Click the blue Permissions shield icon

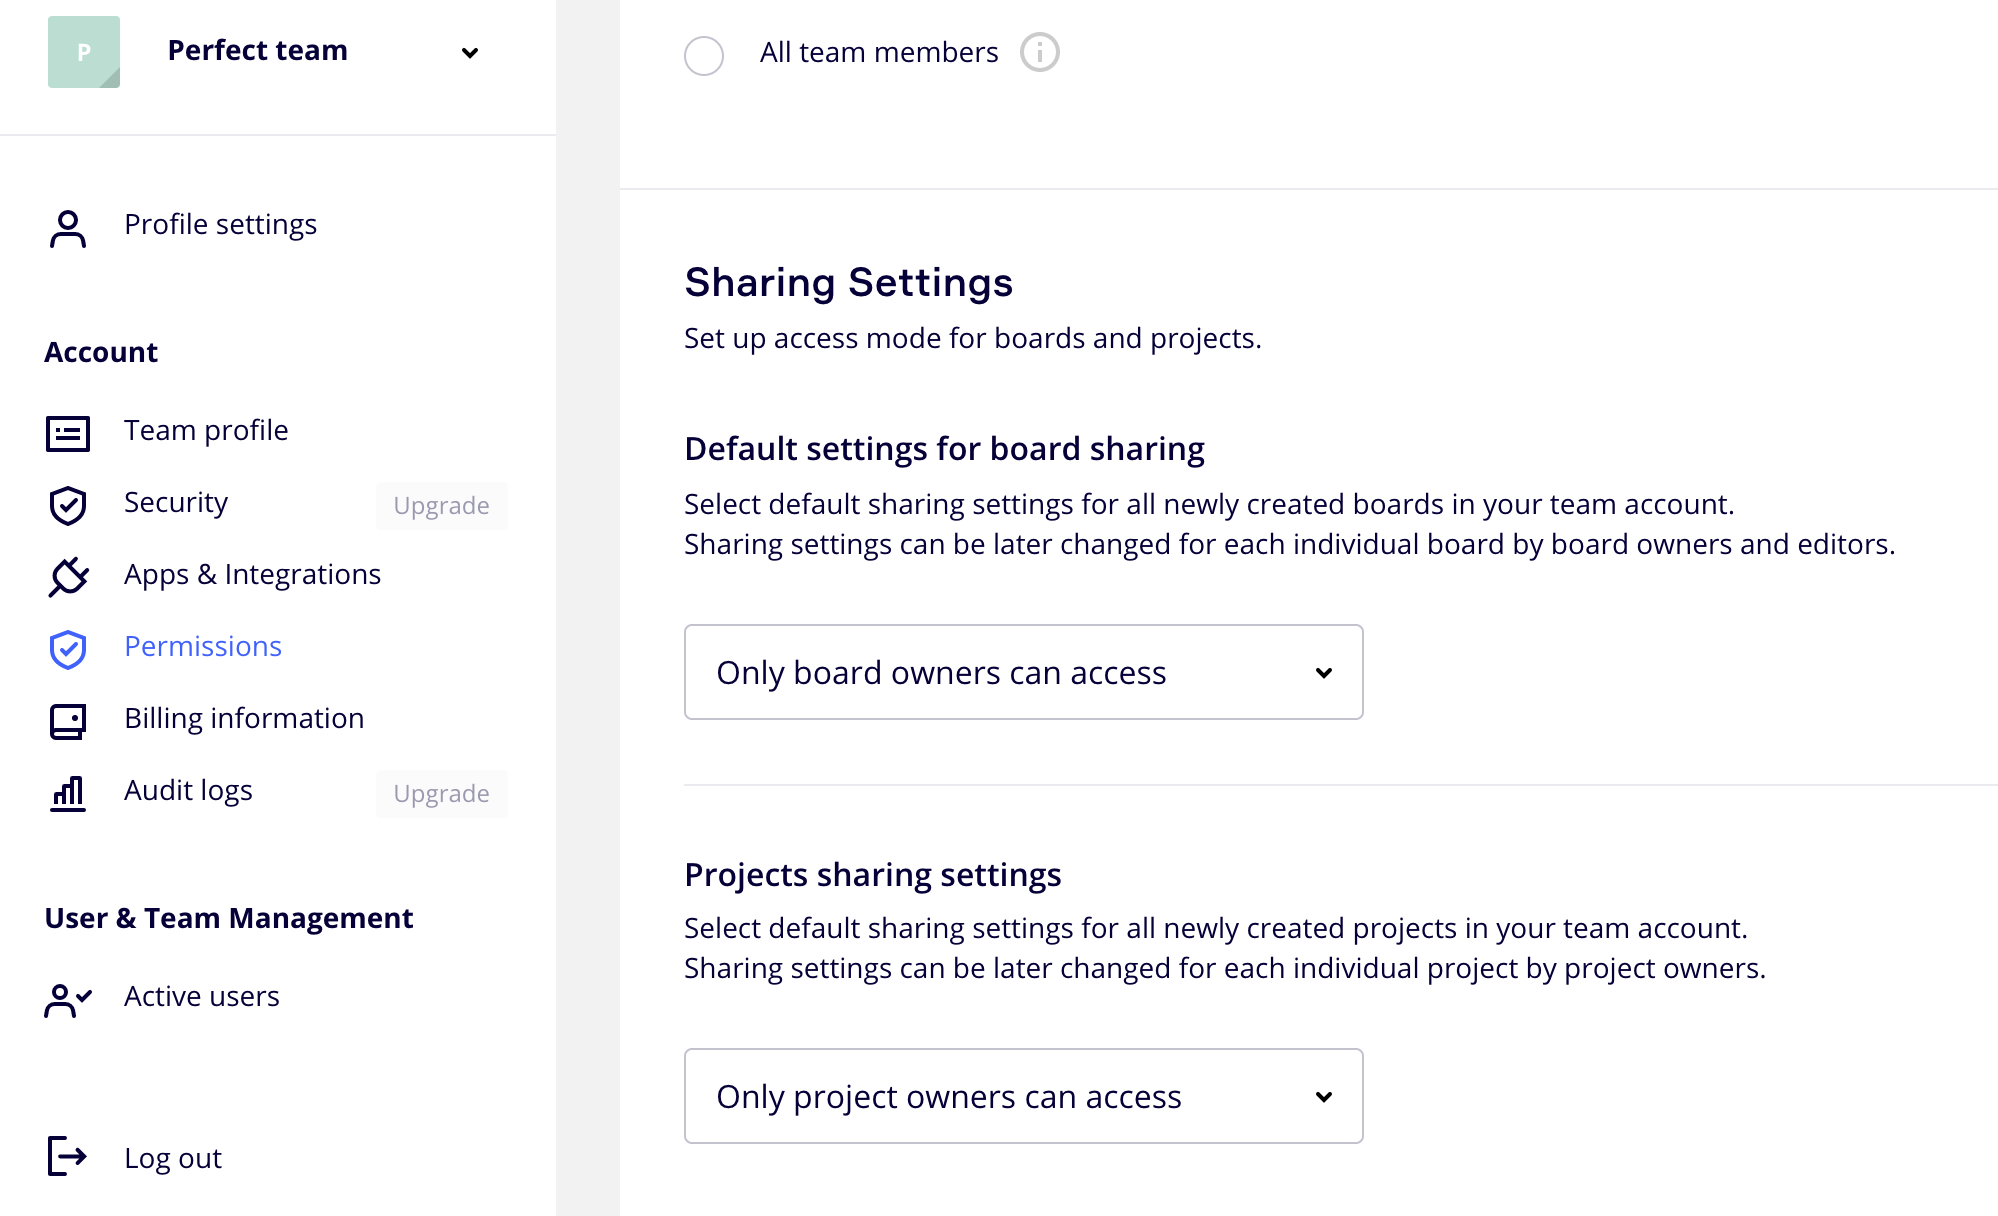(x=68, y=649)
